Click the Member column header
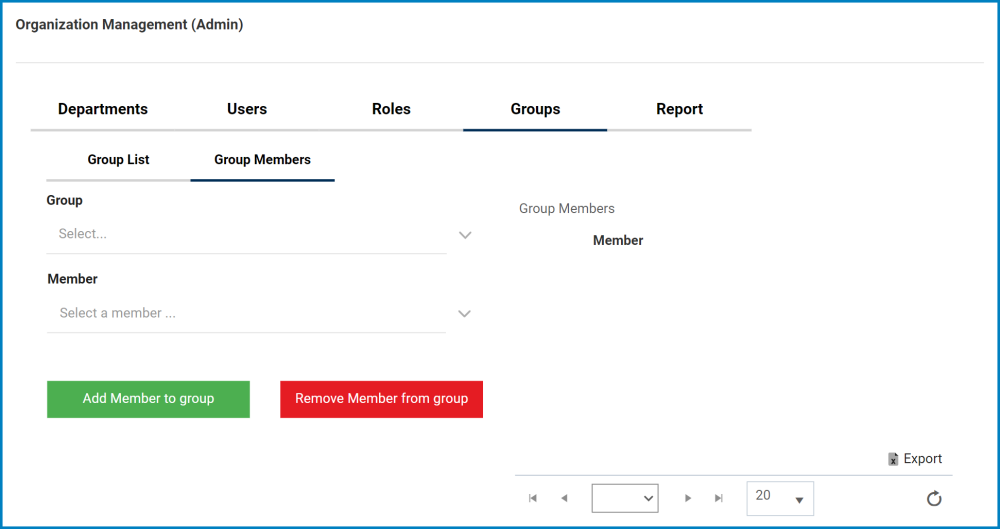 (x=618, y=241)
